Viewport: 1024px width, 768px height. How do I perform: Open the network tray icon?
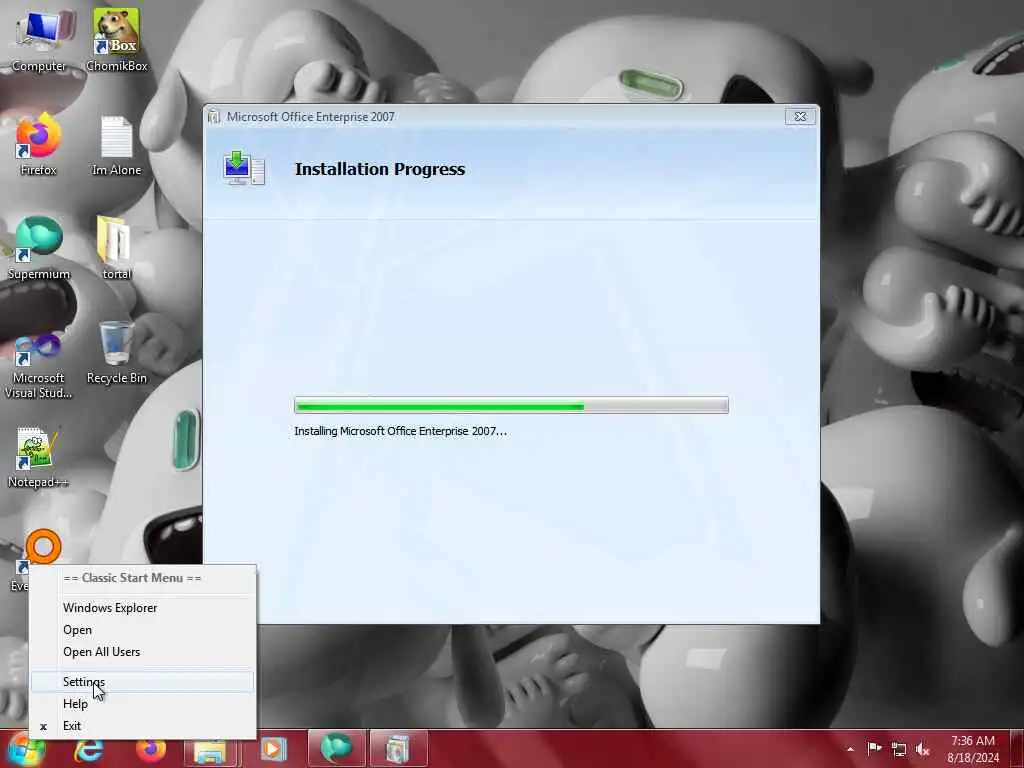(x=899, y=749)
